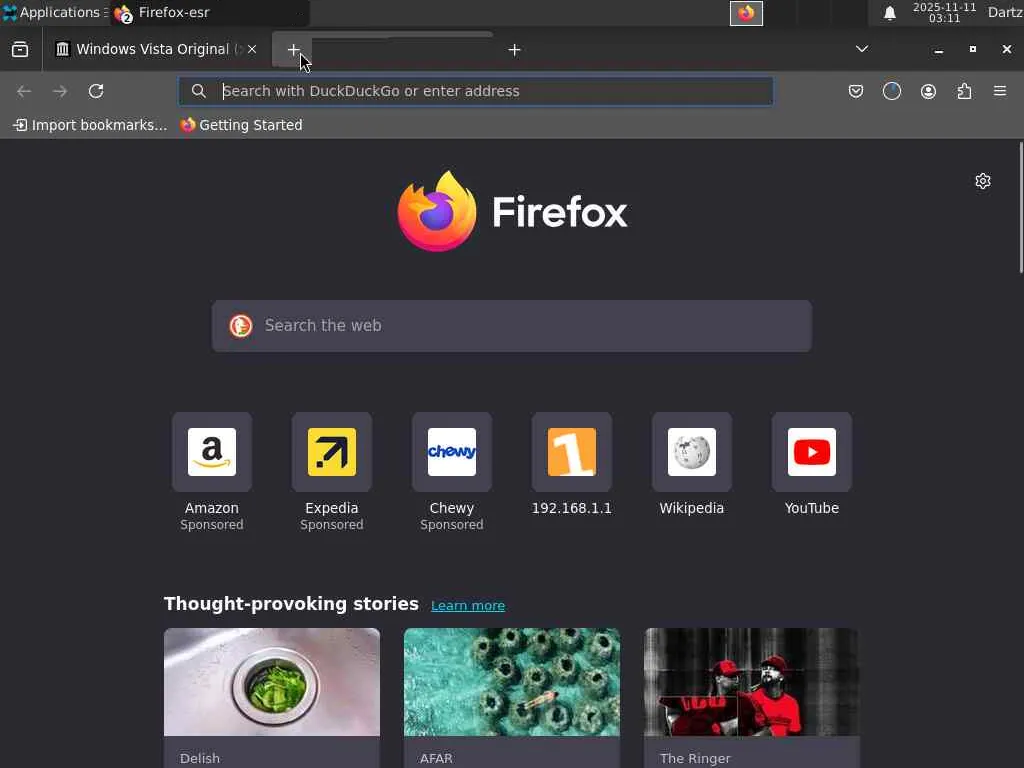
Task: Click the Dartz user label in the panel
Action: 1005,12
